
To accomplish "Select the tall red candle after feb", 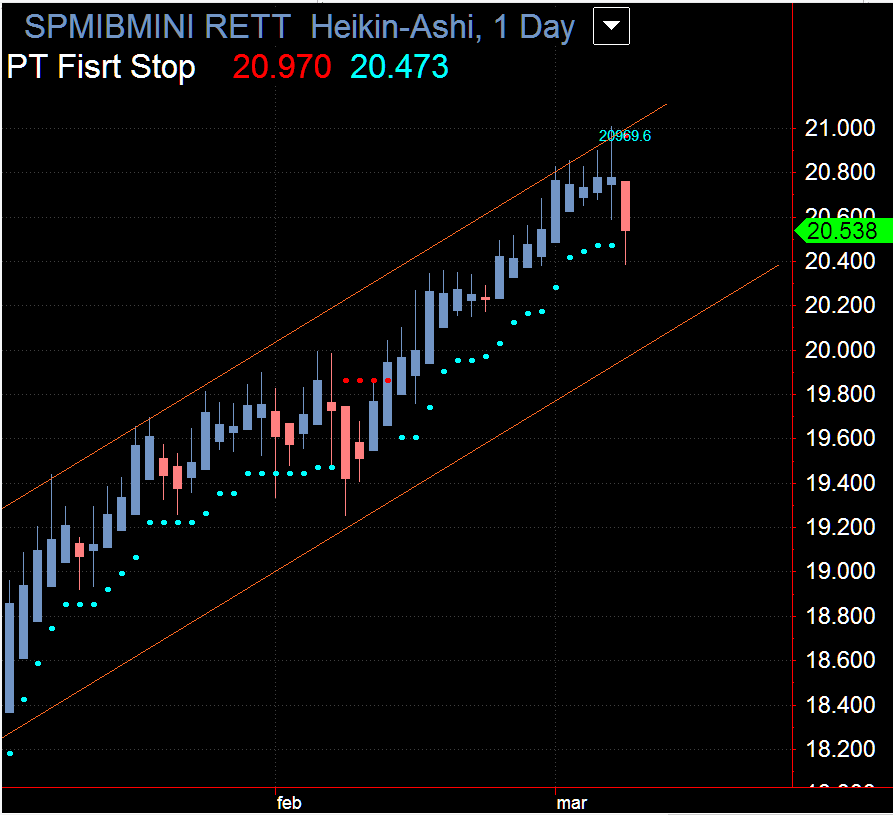I will coord(345,442).
